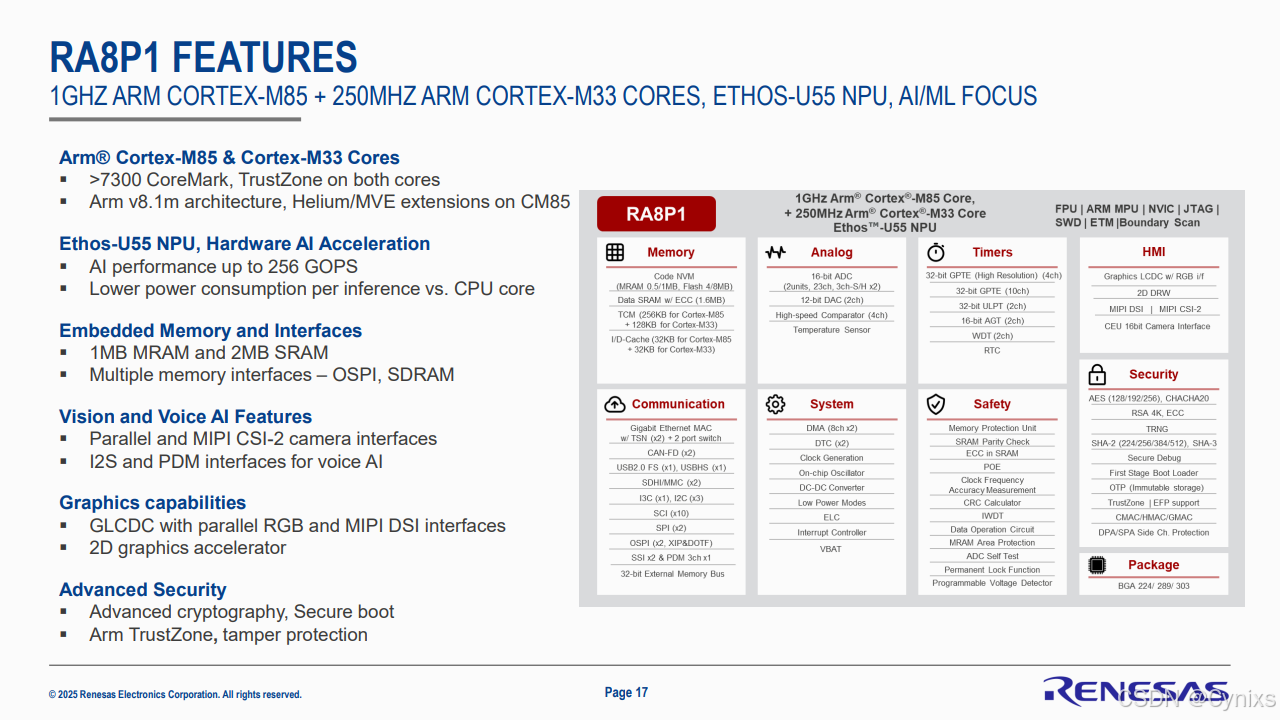Click 'DC-DC Converter' row
Viewport: 1280px width, 720px height.
pyautogui.click(x=832, y=488)
